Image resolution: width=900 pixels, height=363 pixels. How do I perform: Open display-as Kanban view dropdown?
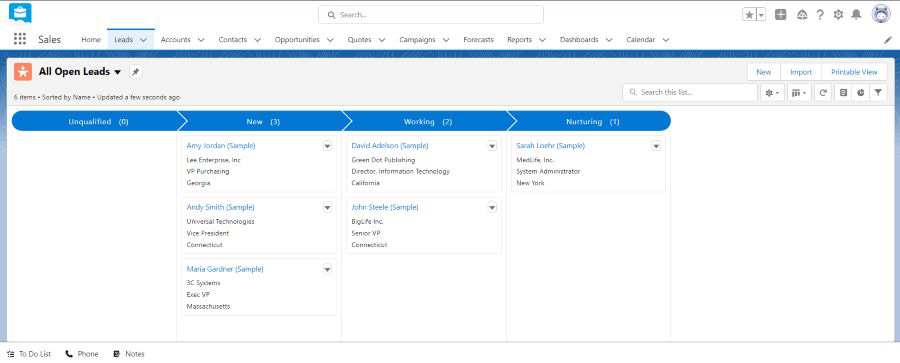pyautogui.click(x=800, y=92)
